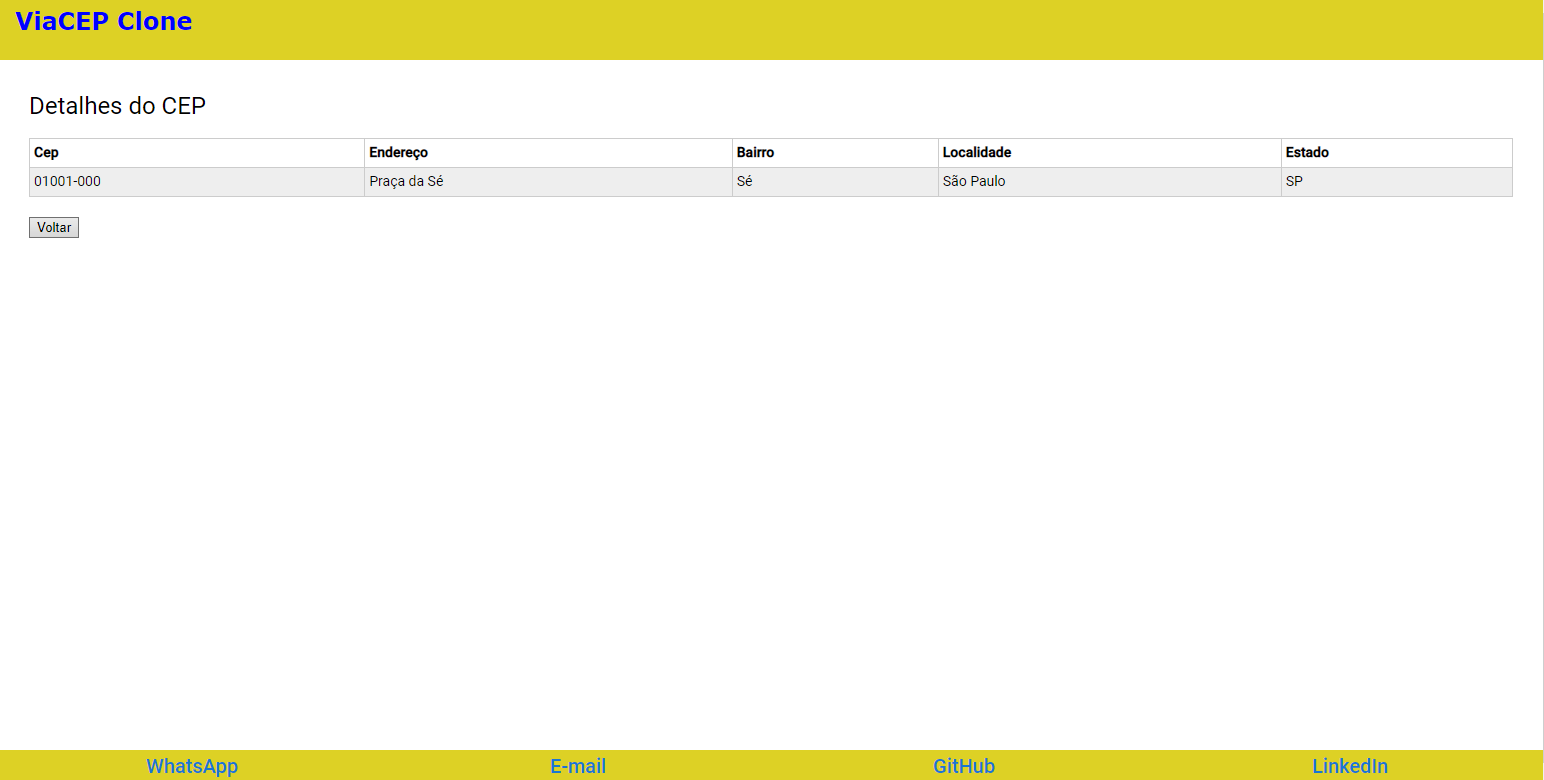Click the CEP value 01001-000
Image resolution: width=1544 pixels, height=780 pixels.
coord(67,181)
